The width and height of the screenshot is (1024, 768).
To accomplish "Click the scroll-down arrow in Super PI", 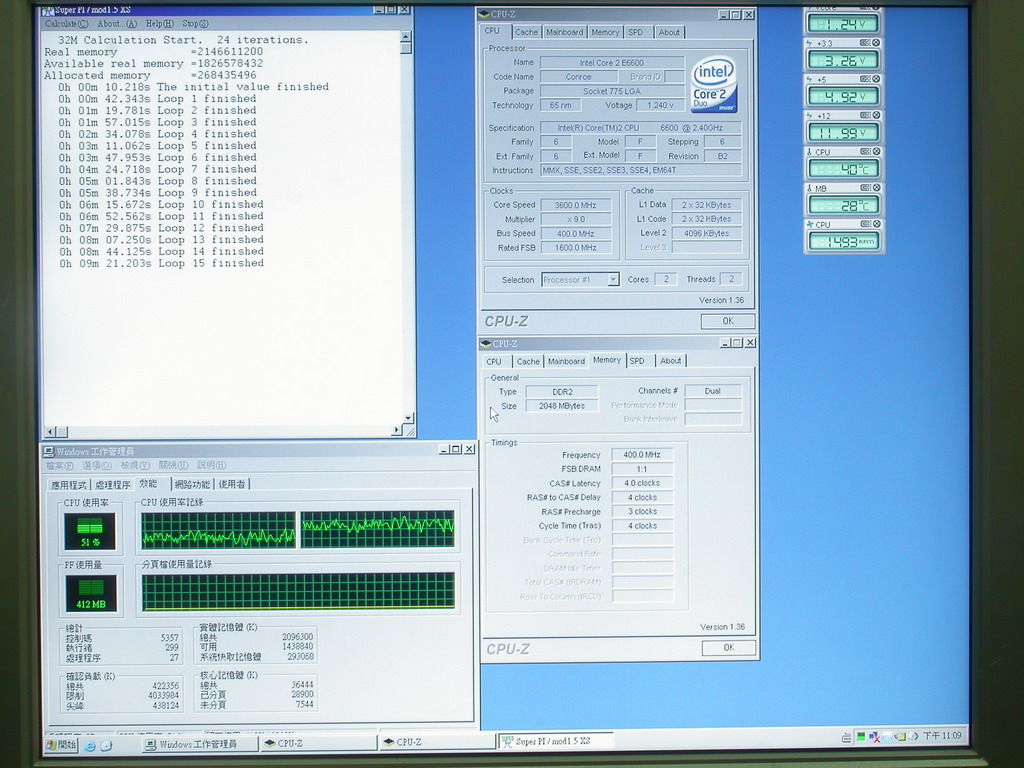I will coord(408,418).
